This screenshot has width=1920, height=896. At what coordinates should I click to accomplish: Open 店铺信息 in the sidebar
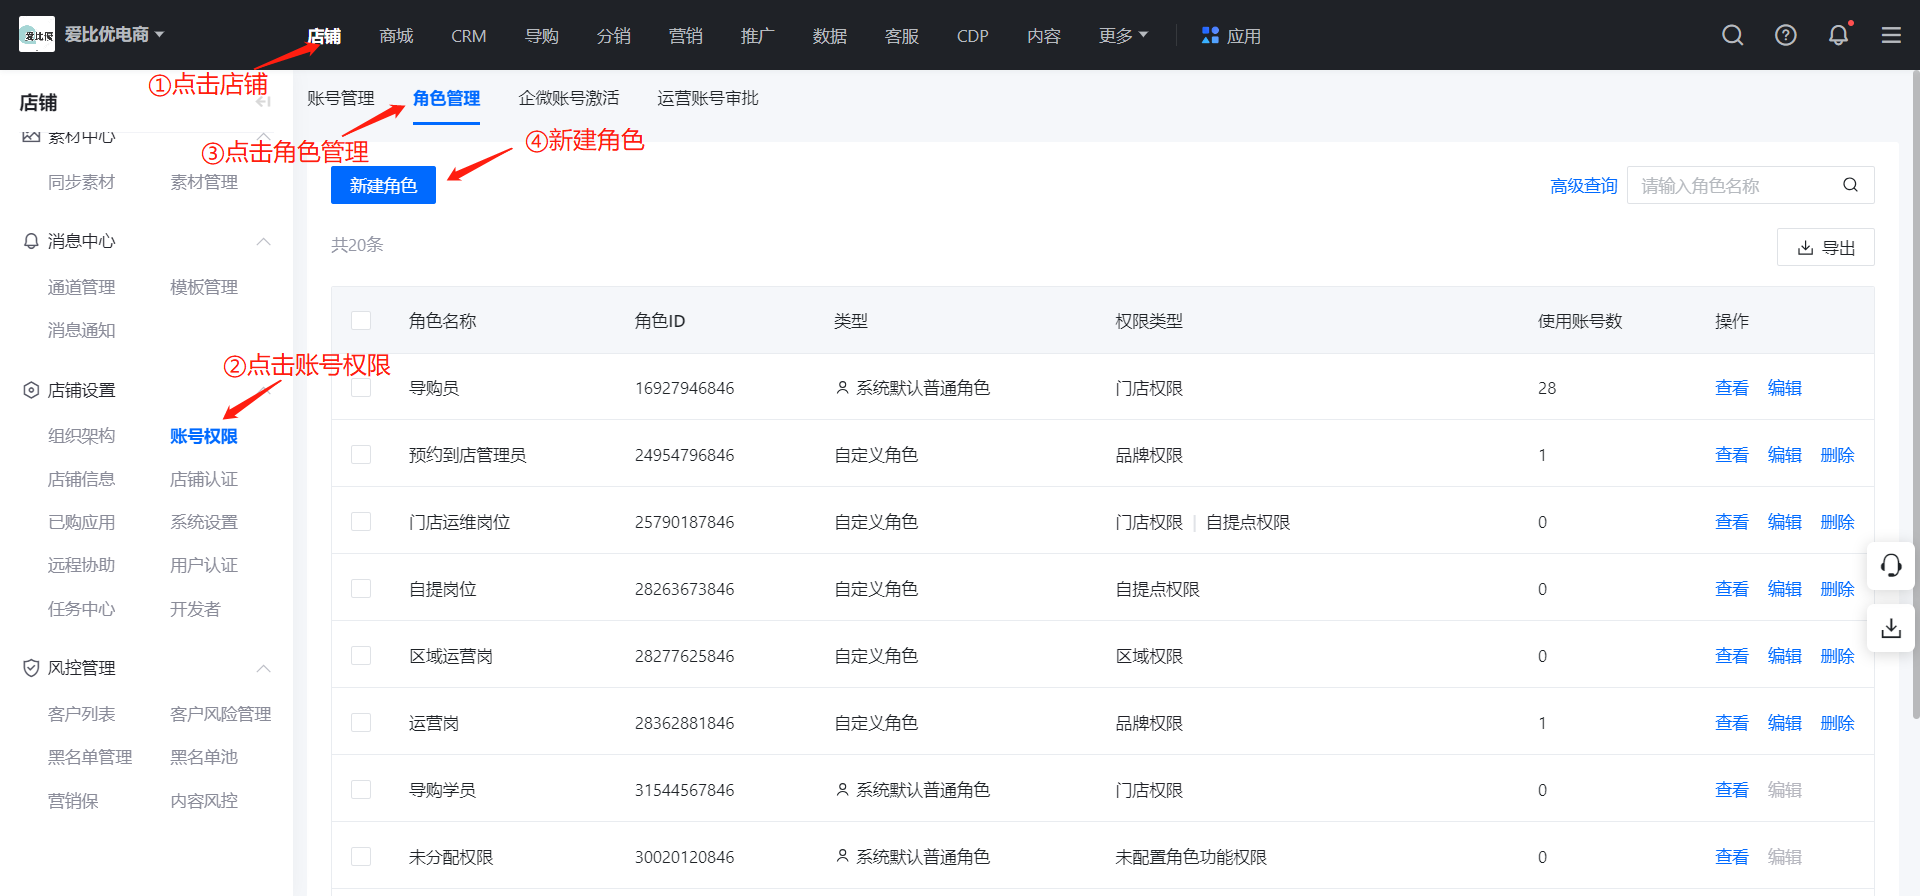coord(81,479)
